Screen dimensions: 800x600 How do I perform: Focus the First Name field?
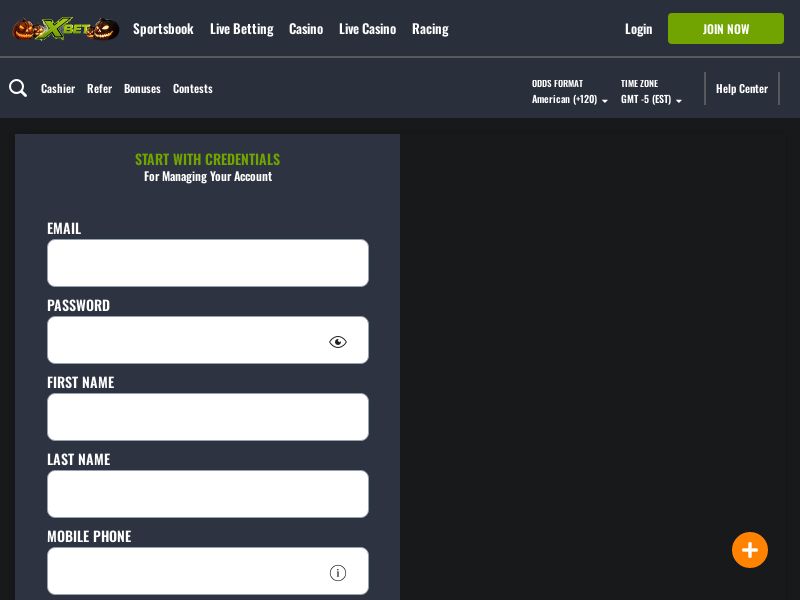[208, 417]
